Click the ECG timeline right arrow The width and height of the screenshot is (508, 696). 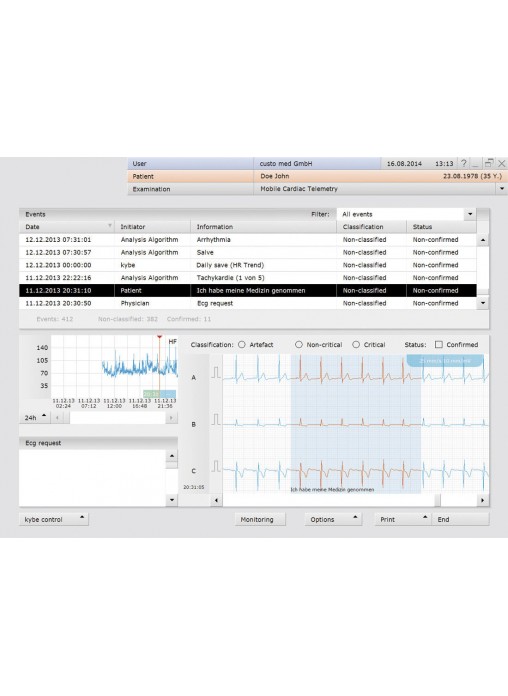483,500
